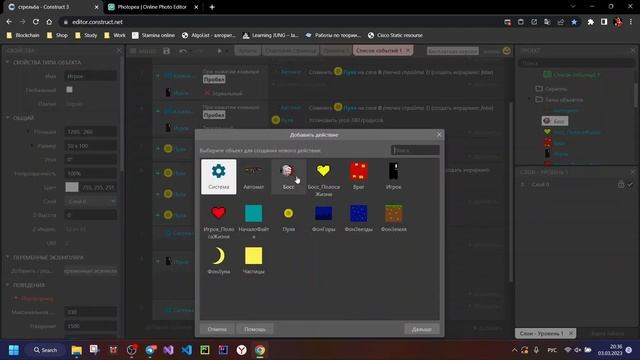This screenshot has width=640, height=360.
Task: Pick the ФонЗвезды starry background object
Action: pos(358,219)
